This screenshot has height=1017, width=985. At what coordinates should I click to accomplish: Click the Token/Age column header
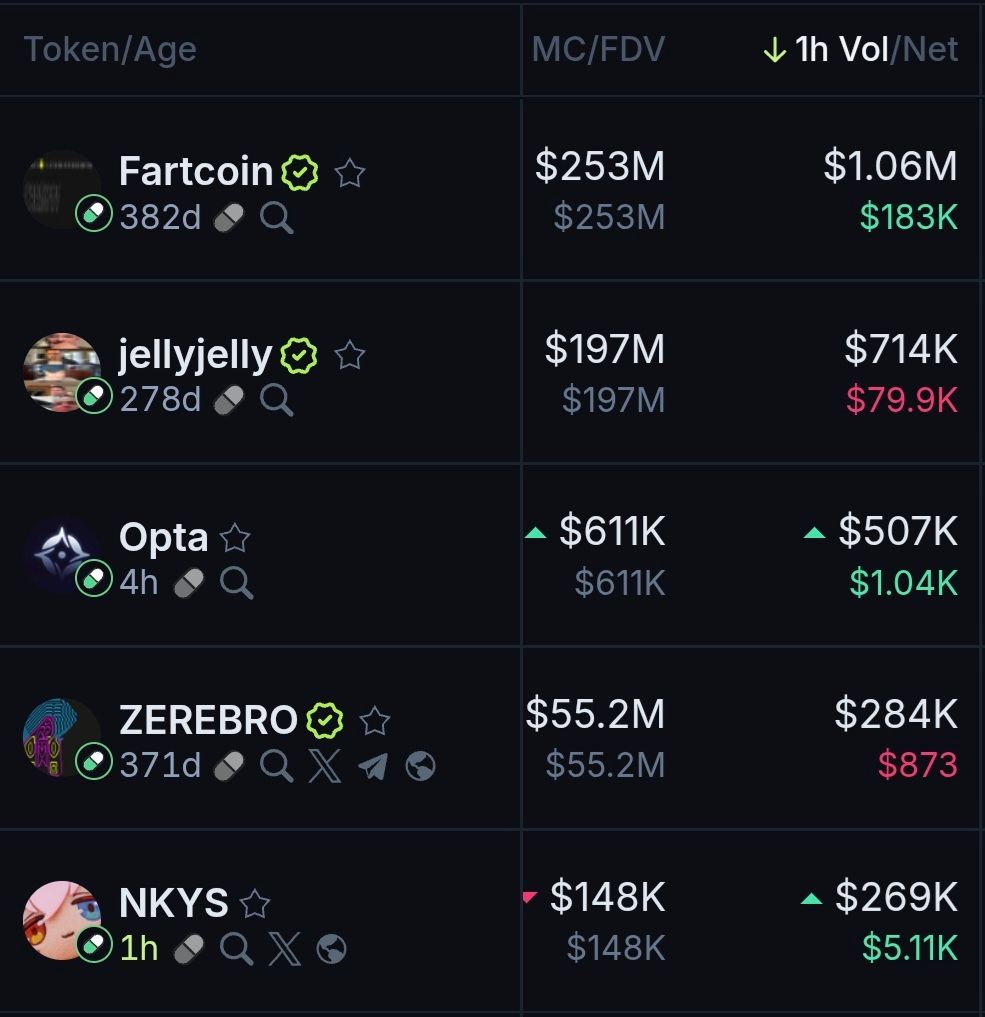point(110,49)
